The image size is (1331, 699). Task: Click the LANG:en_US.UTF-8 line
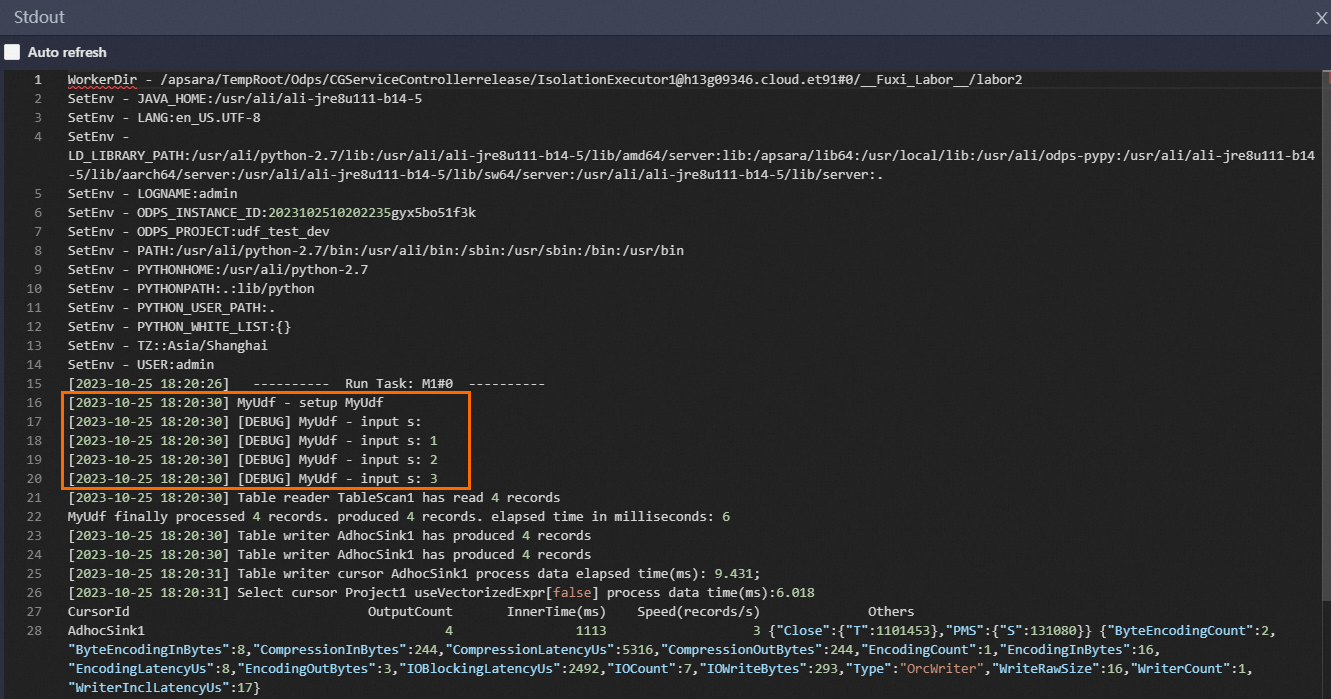pos(164,118)
